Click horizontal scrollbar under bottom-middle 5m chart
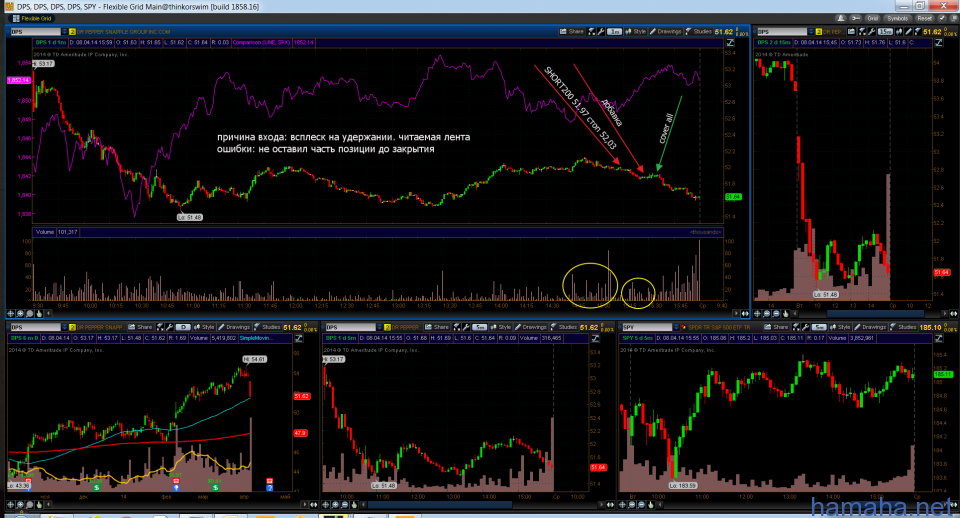This screenshot has width=960, height=518. click(x=440, y=505)
